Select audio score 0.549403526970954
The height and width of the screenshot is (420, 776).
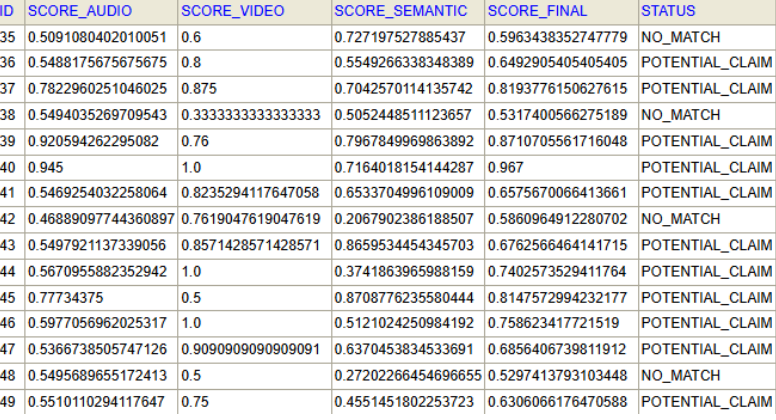97,115
